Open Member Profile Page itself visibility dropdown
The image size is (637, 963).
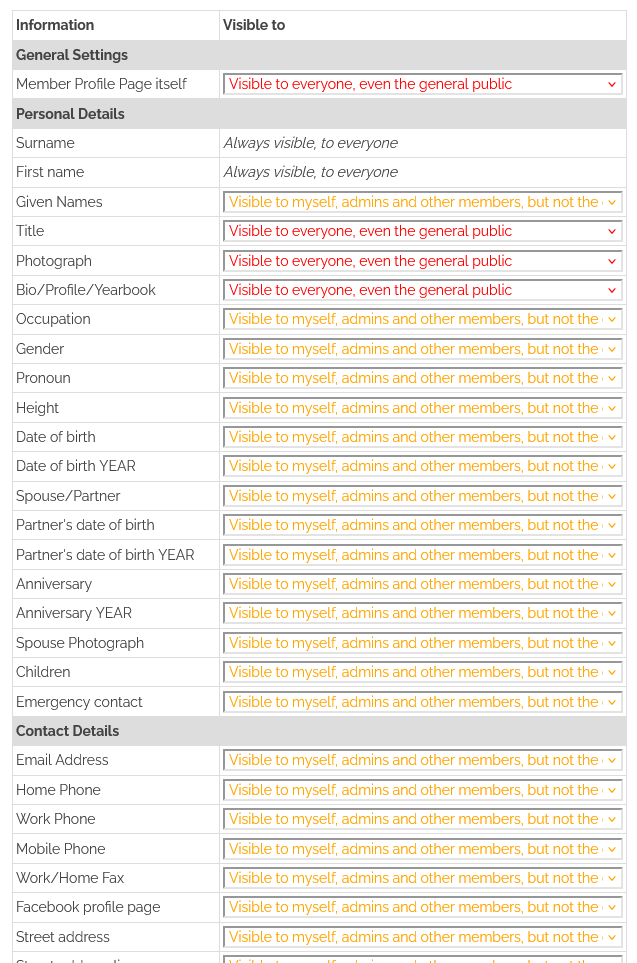(x=422, y=85)
